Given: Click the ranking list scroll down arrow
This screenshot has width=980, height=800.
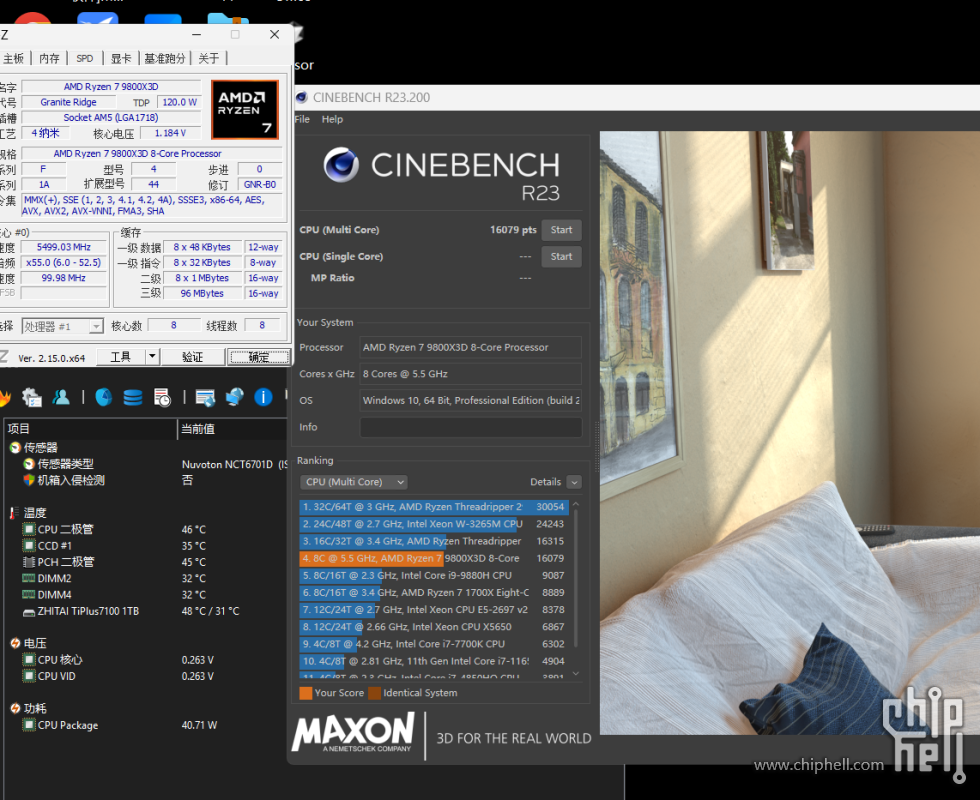Looking at the screenshot, I should coord(576,674).
